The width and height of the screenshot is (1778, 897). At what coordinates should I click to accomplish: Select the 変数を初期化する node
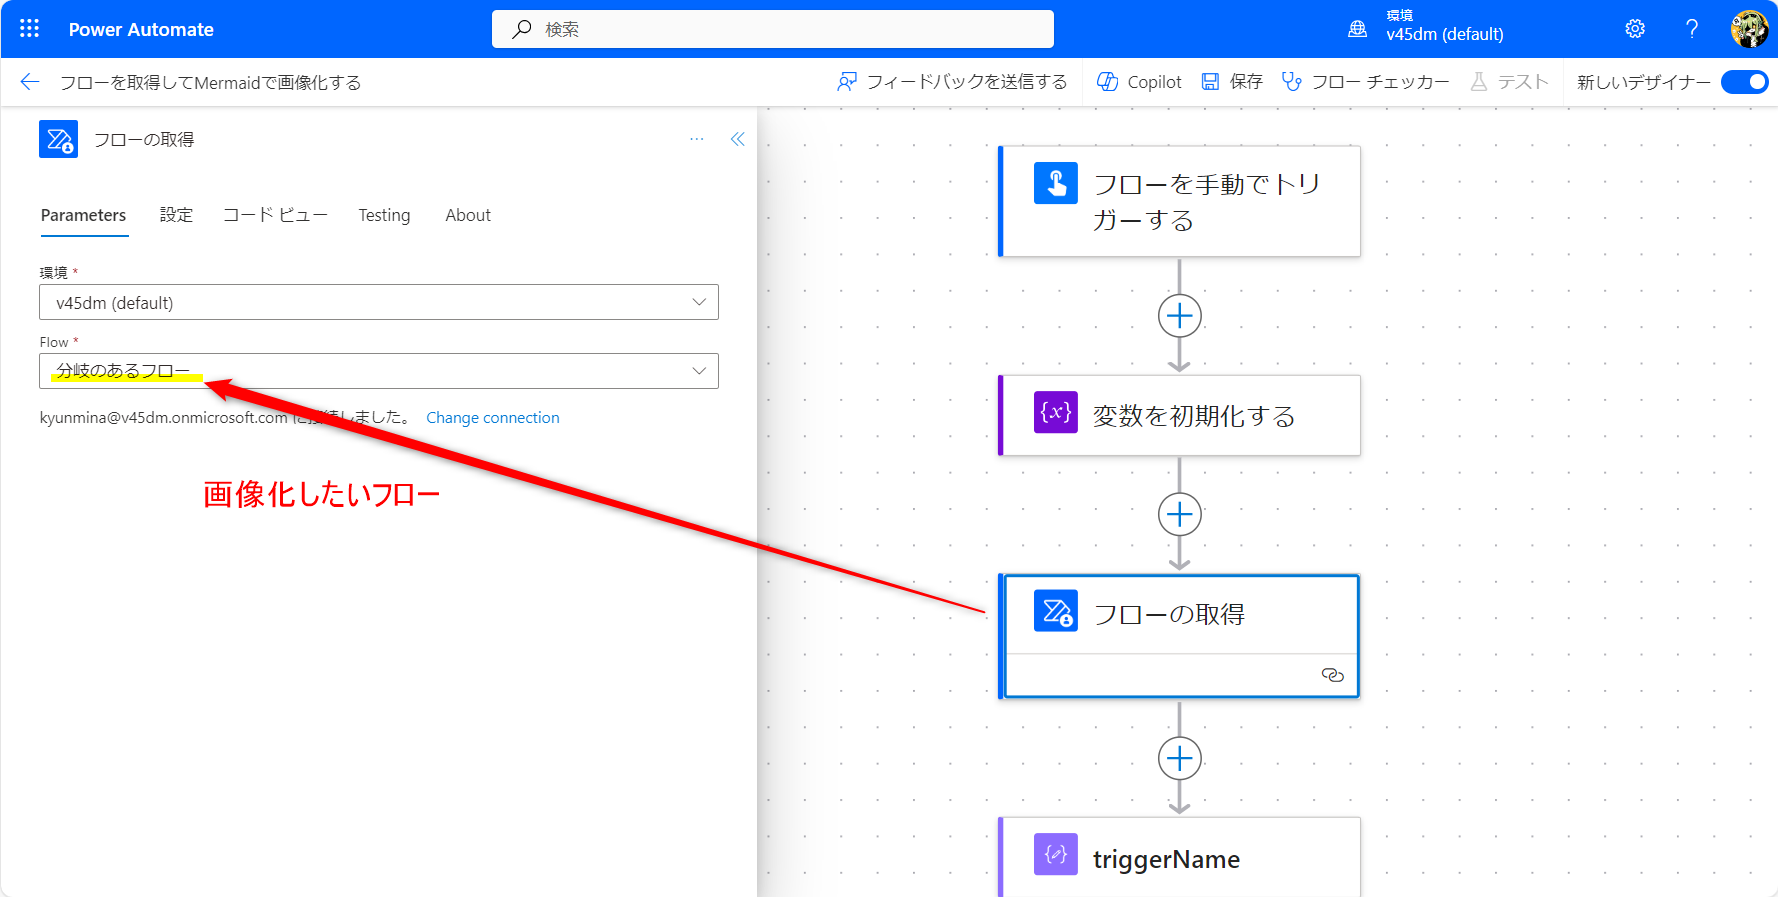coord(1181,415)
